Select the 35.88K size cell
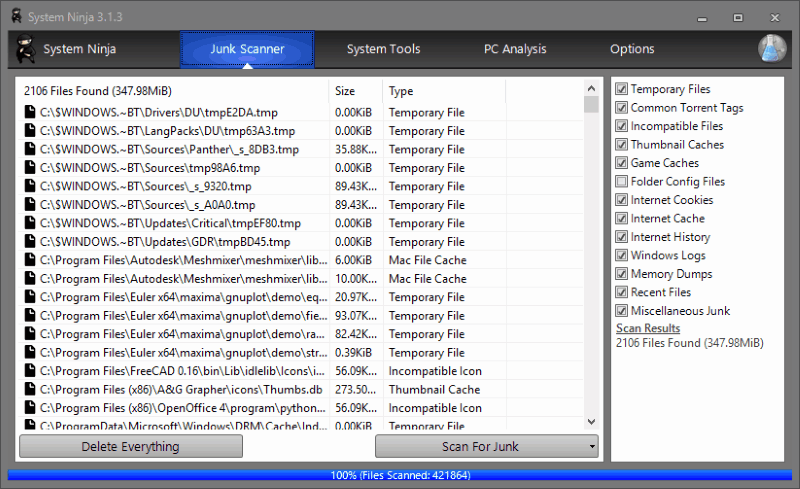 pos(356,149)
